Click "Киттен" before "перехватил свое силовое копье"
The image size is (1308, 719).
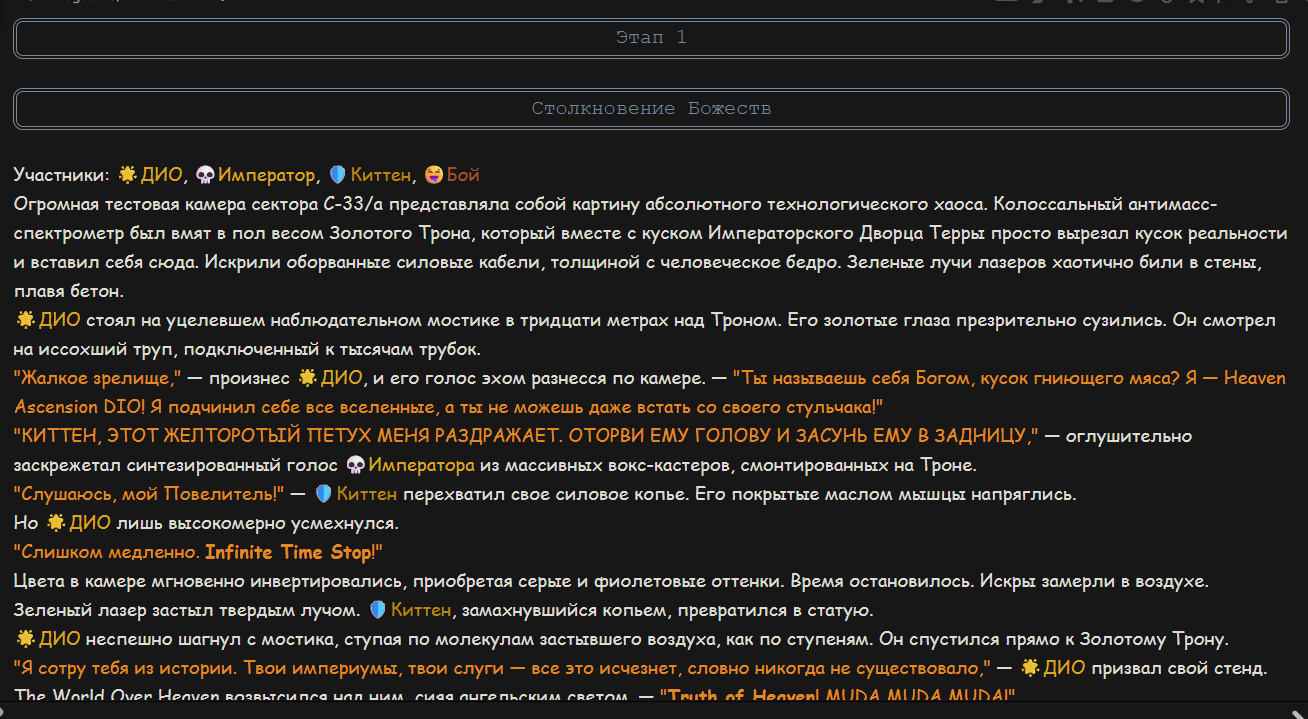[367, 494]
